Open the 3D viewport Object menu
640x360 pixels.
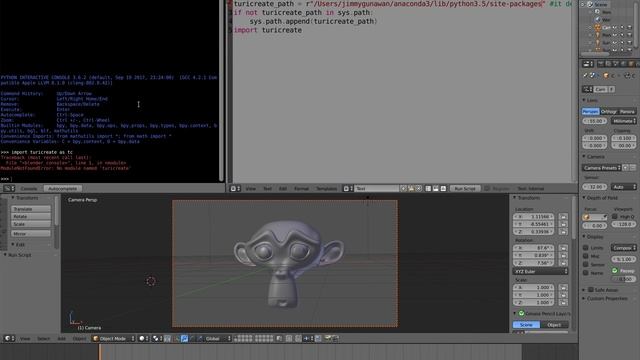tap(80, 338)
